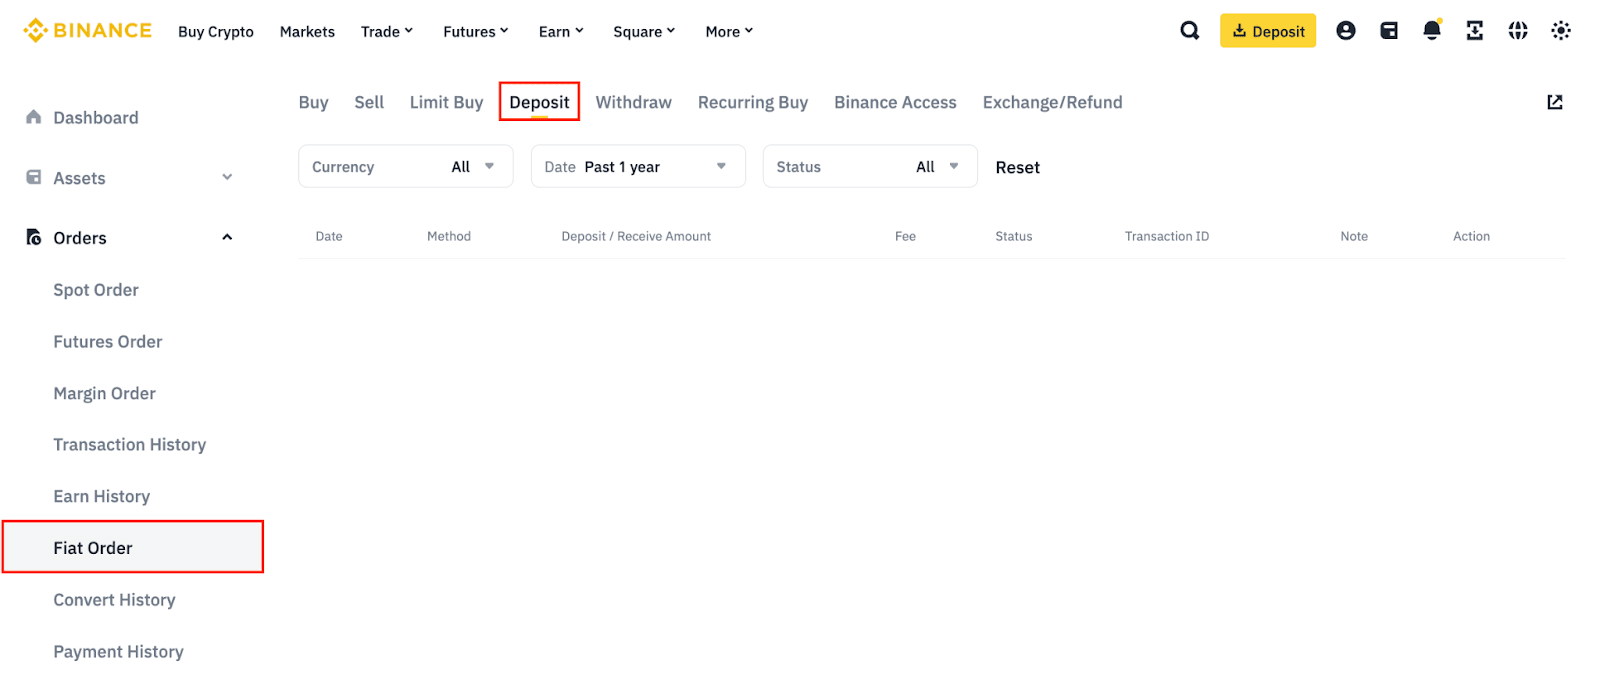1600x679 pixels.
Task: Open Transaction History in sidebar
Action: click(130, 445)
